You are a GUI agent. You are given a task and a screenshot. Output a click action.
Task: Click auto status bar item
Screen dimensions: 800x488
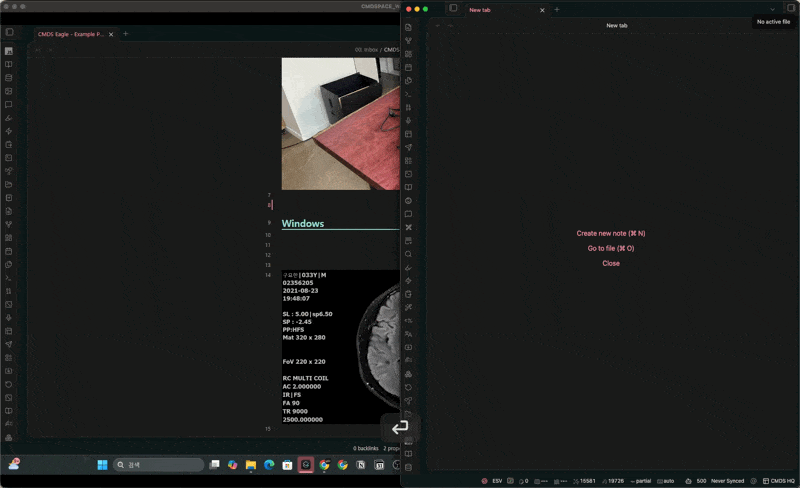(666, 481)
